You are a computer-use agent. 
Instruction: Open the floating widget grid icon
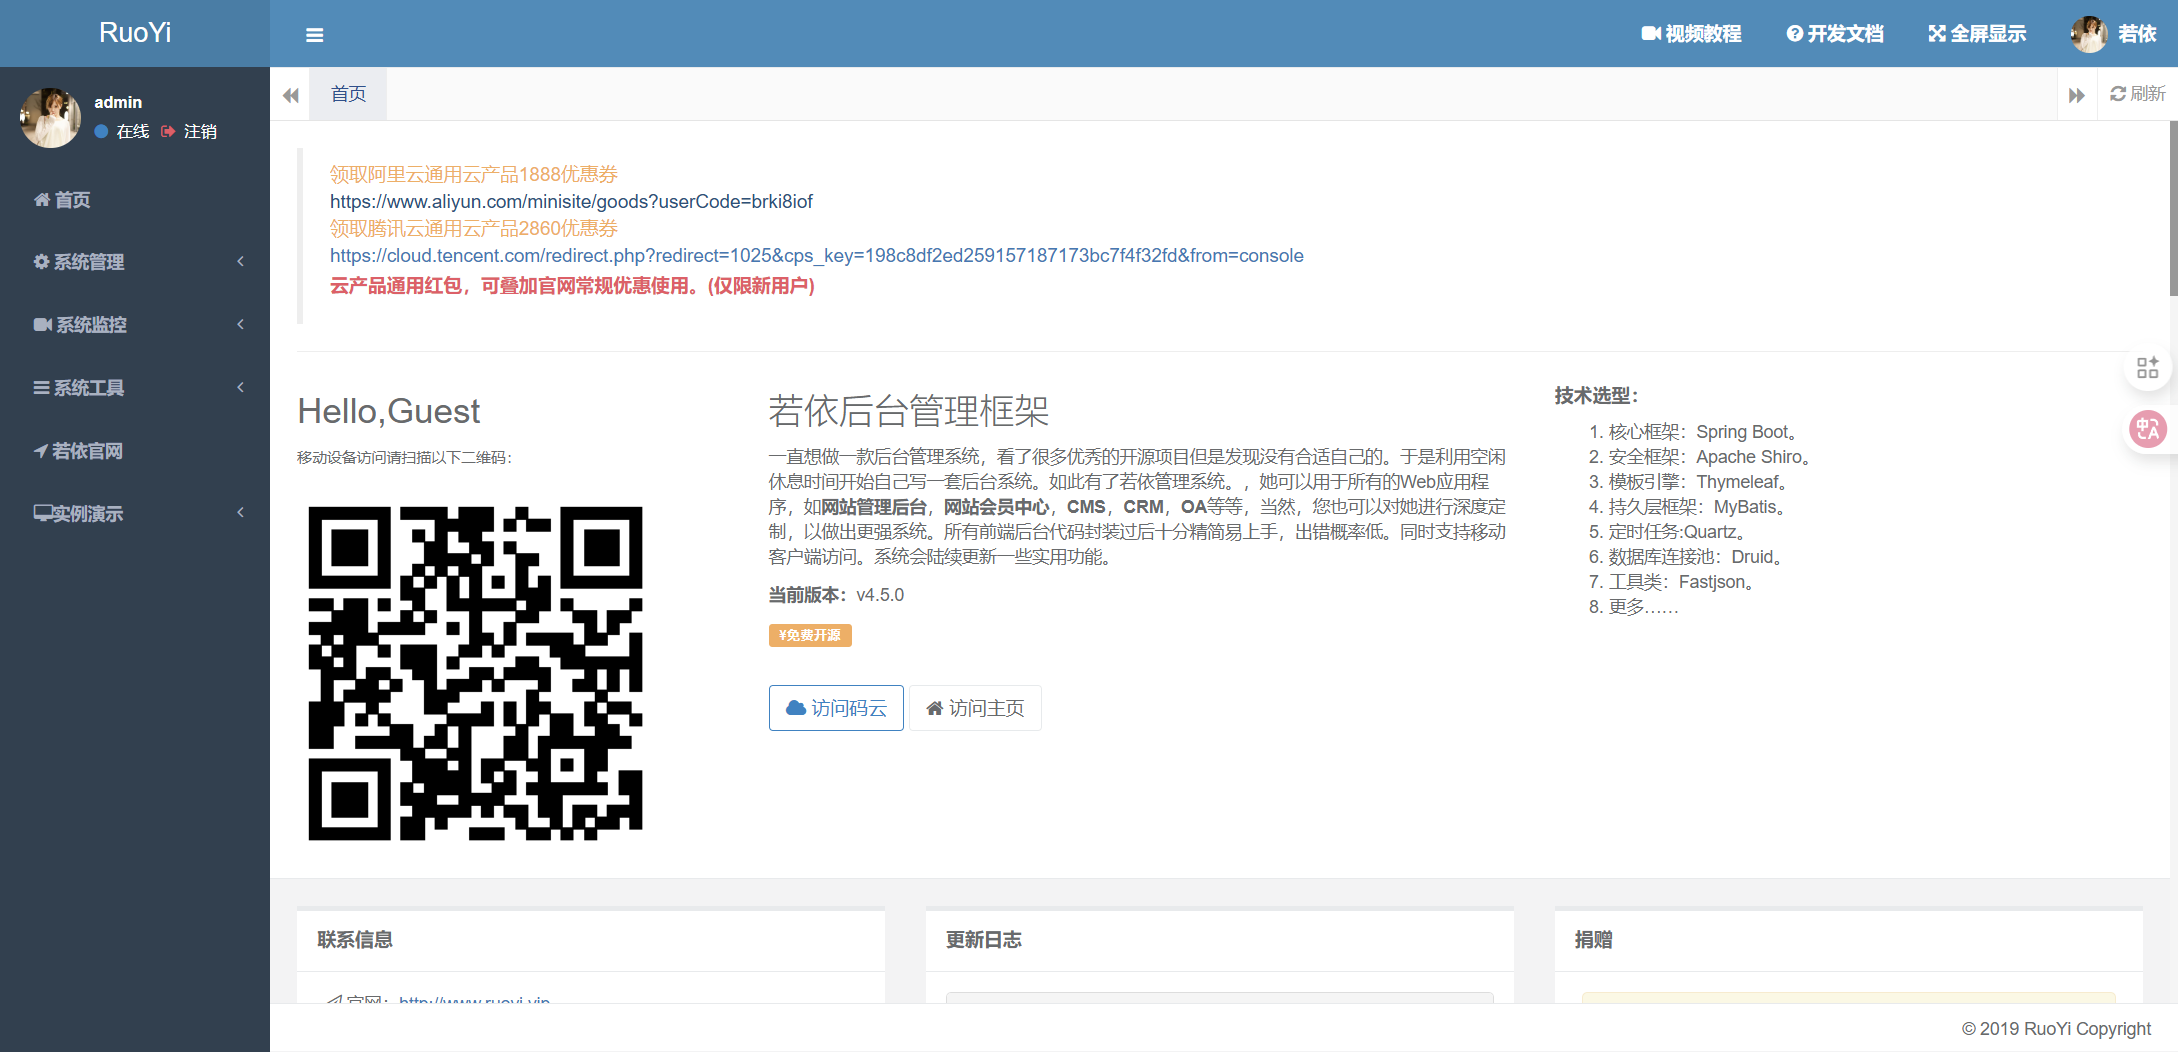pos(2148,367)
